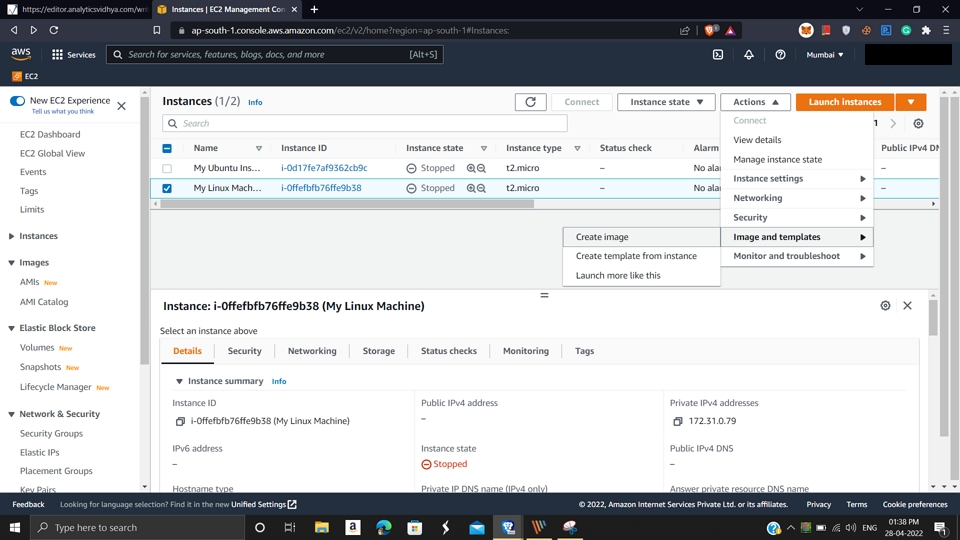
Task: Collapse the Instance summary section
Action: (x=179, y=381)
